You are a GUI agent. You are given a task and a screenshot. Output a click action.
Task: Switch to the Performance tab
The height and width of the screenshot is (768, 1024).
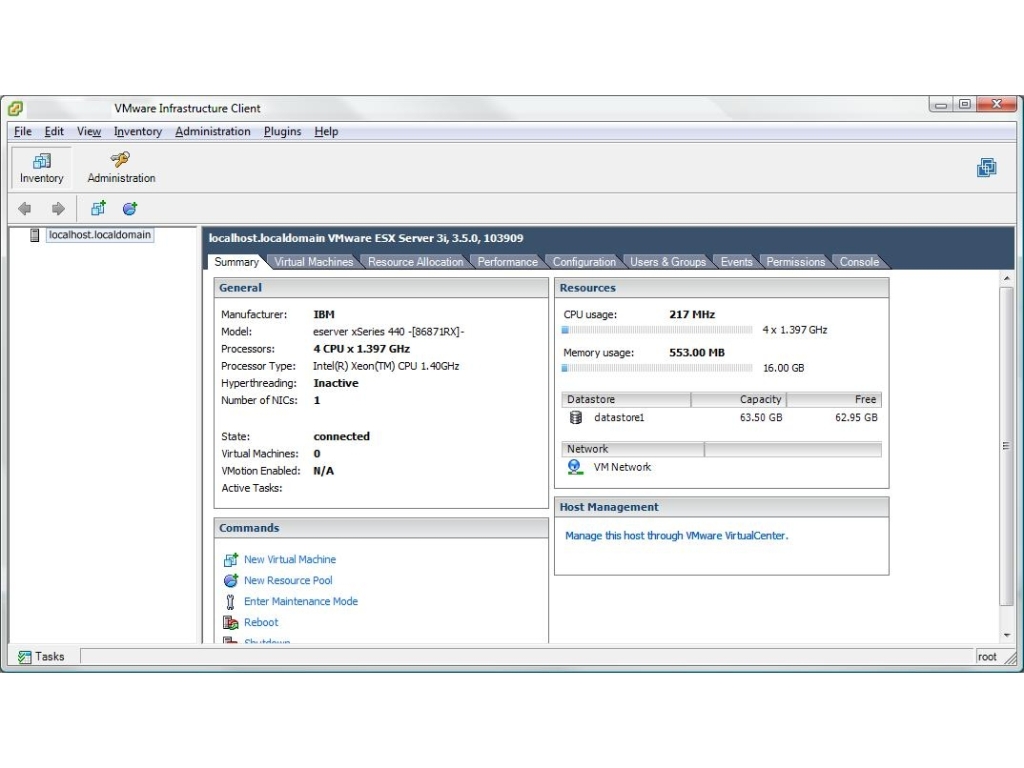click(x=507, y=262)
